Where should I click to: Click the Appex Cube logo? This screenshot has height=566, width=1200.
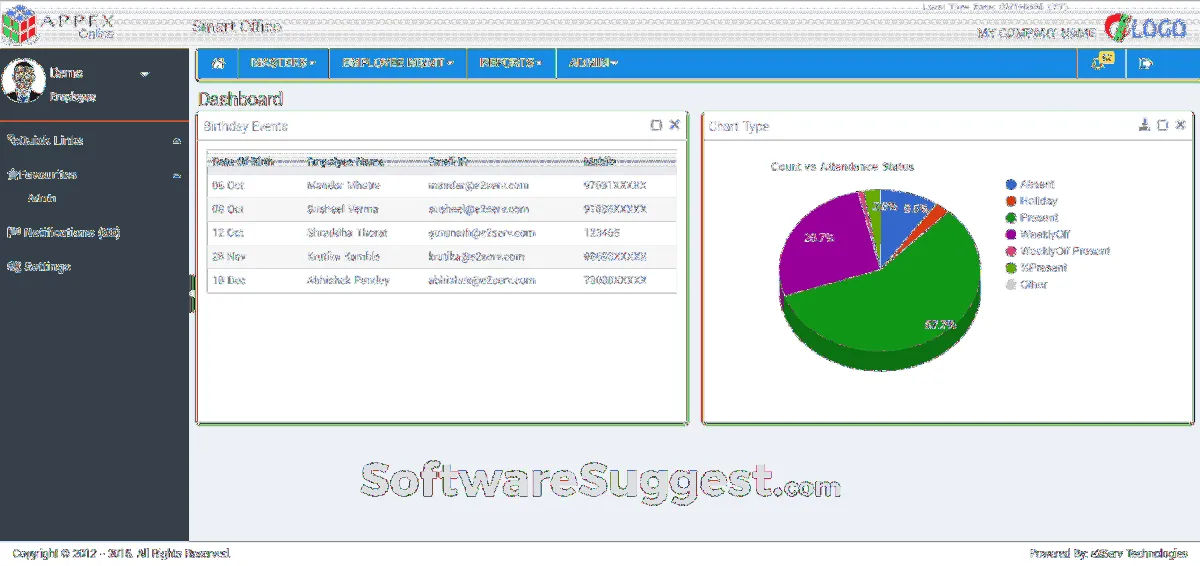19,23
